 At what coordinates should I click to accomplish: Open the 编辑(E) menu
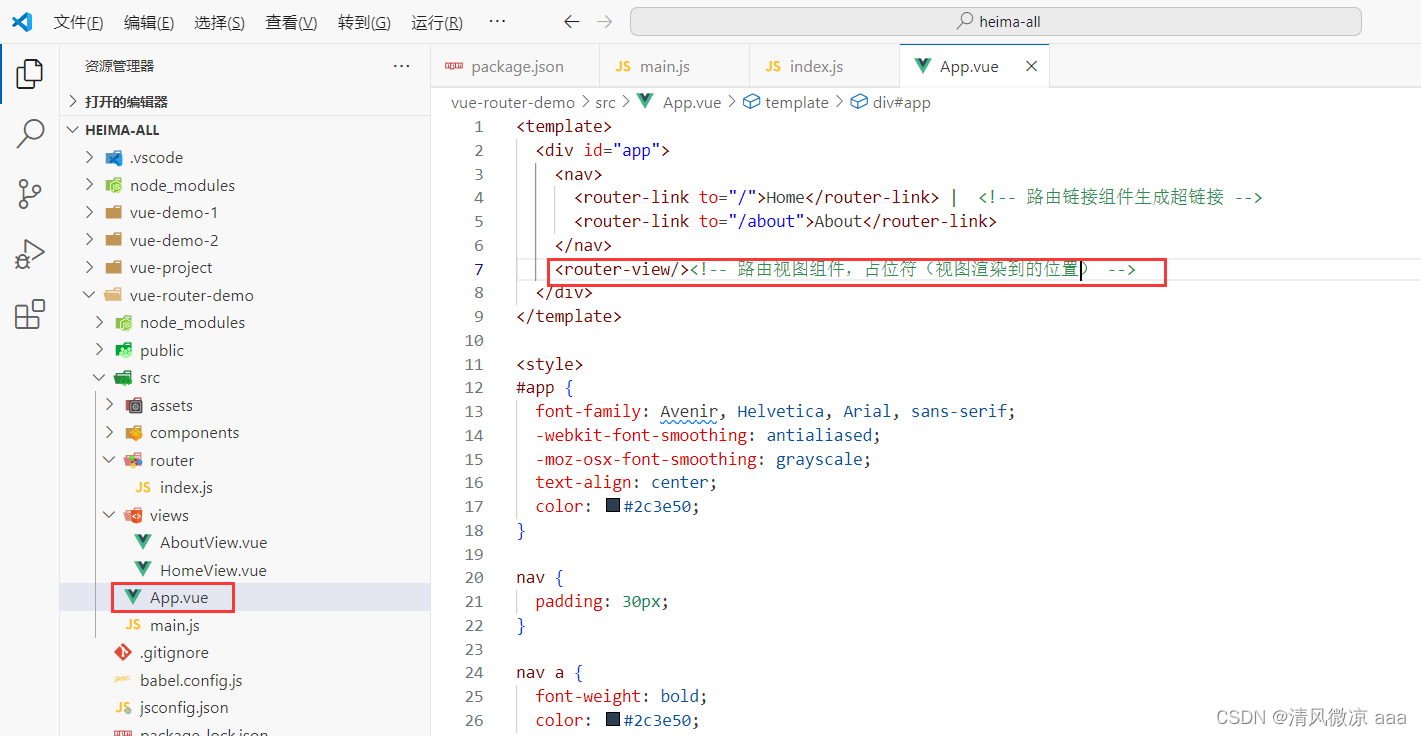(x=149, y=22)
